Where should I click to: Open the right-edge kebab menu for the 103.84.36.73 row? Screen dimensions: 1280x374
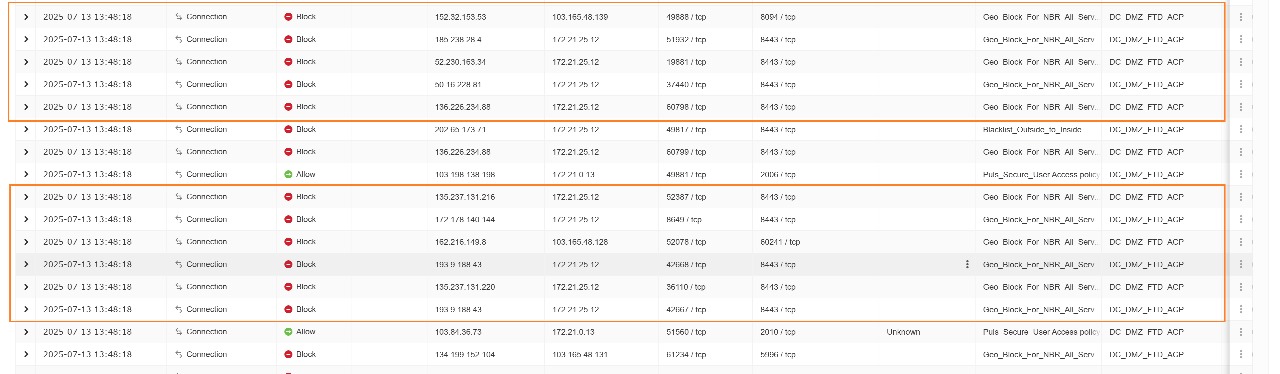(x=1241, y=331)
